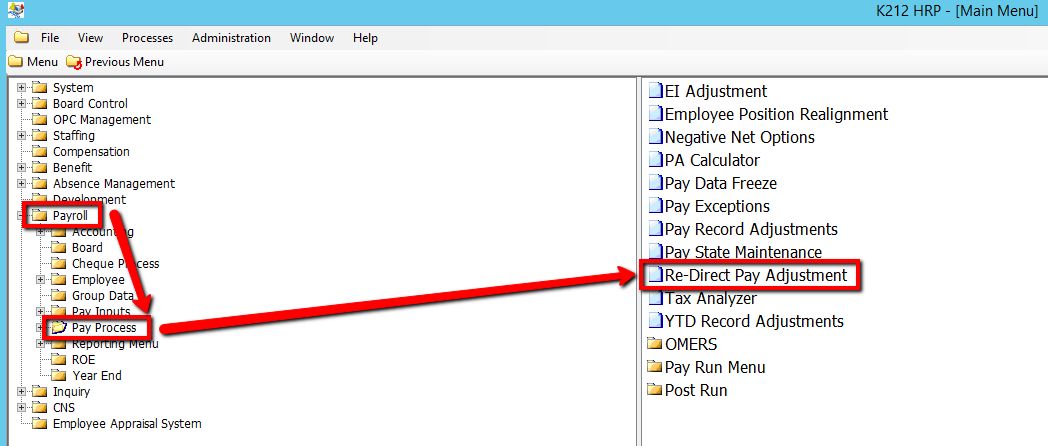The image size is (1048, 446).
Task: Select the Year End folder
Action: (96, 376)
